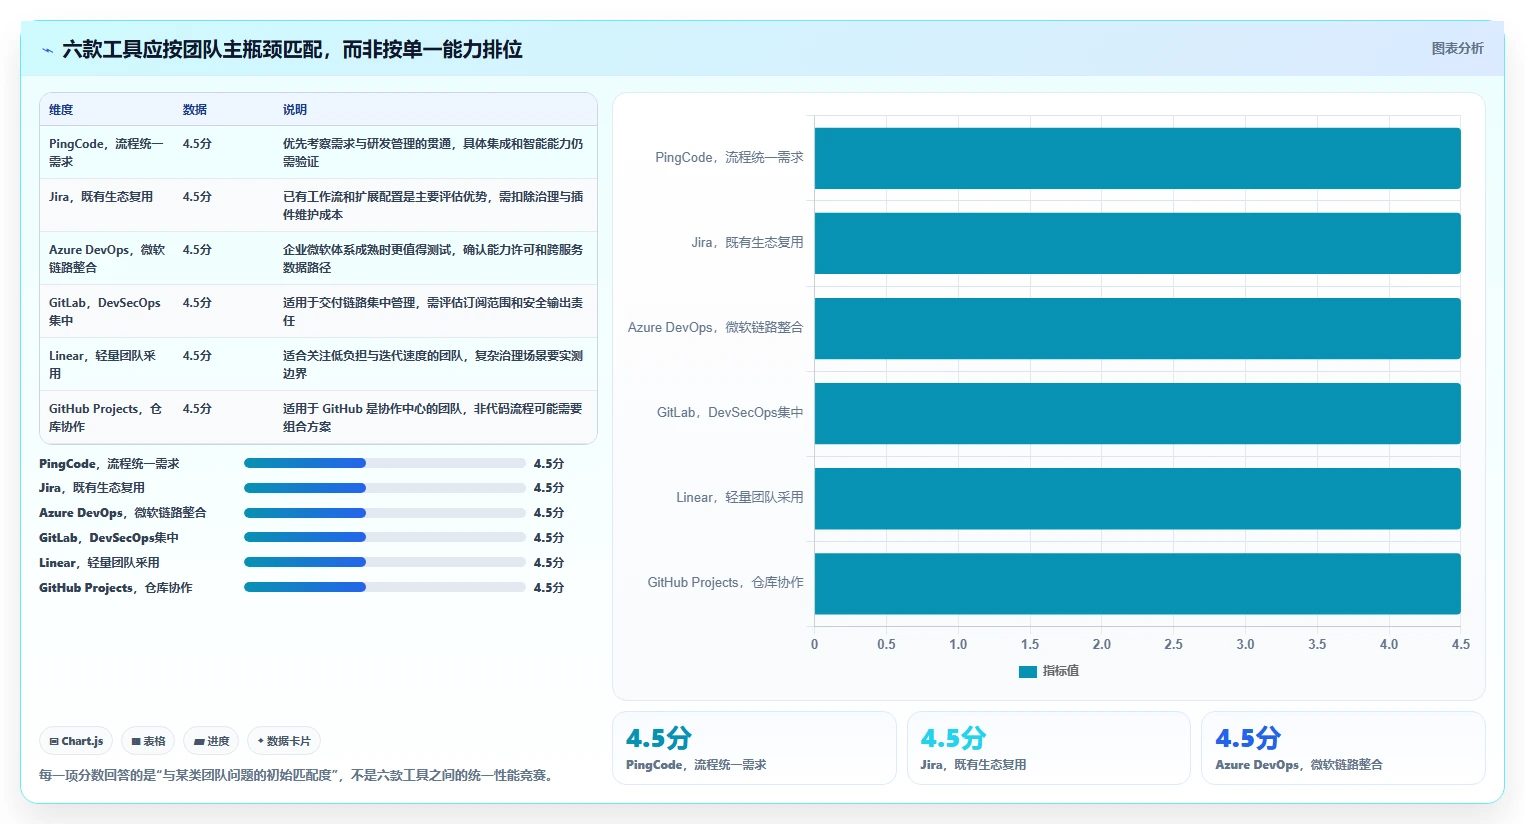Select the GitLab DevSecOps集中 table cell
1525x824 pixels.
click(107, 311)
